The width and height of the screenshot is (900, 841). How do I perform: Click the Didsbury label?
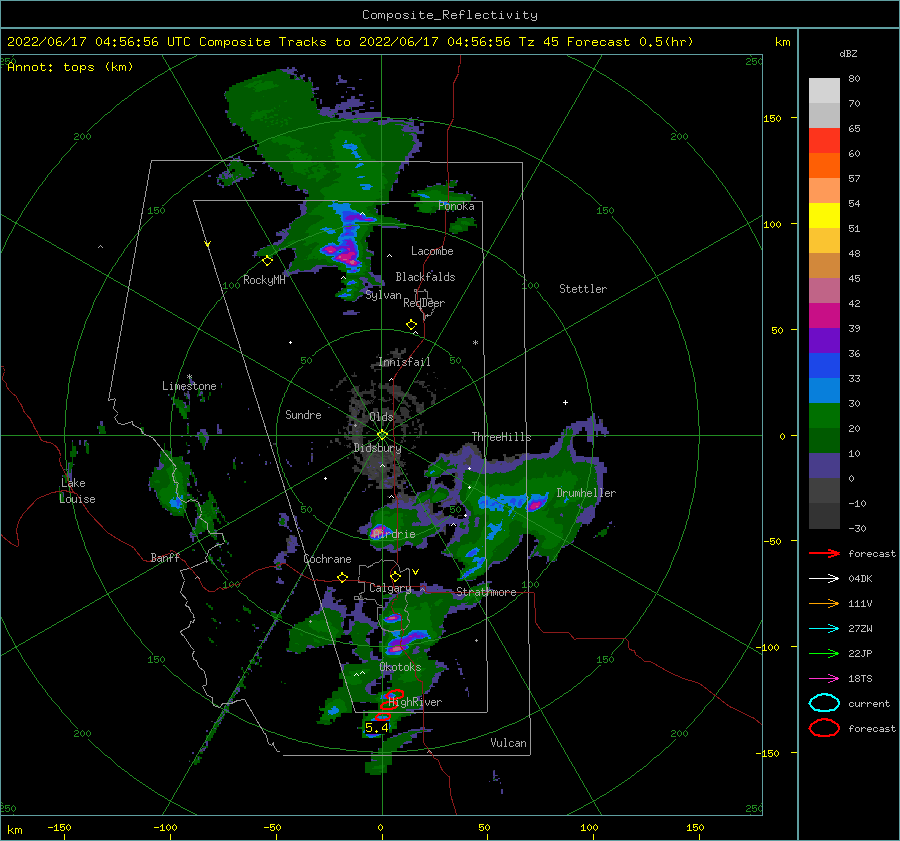[377, 448]
